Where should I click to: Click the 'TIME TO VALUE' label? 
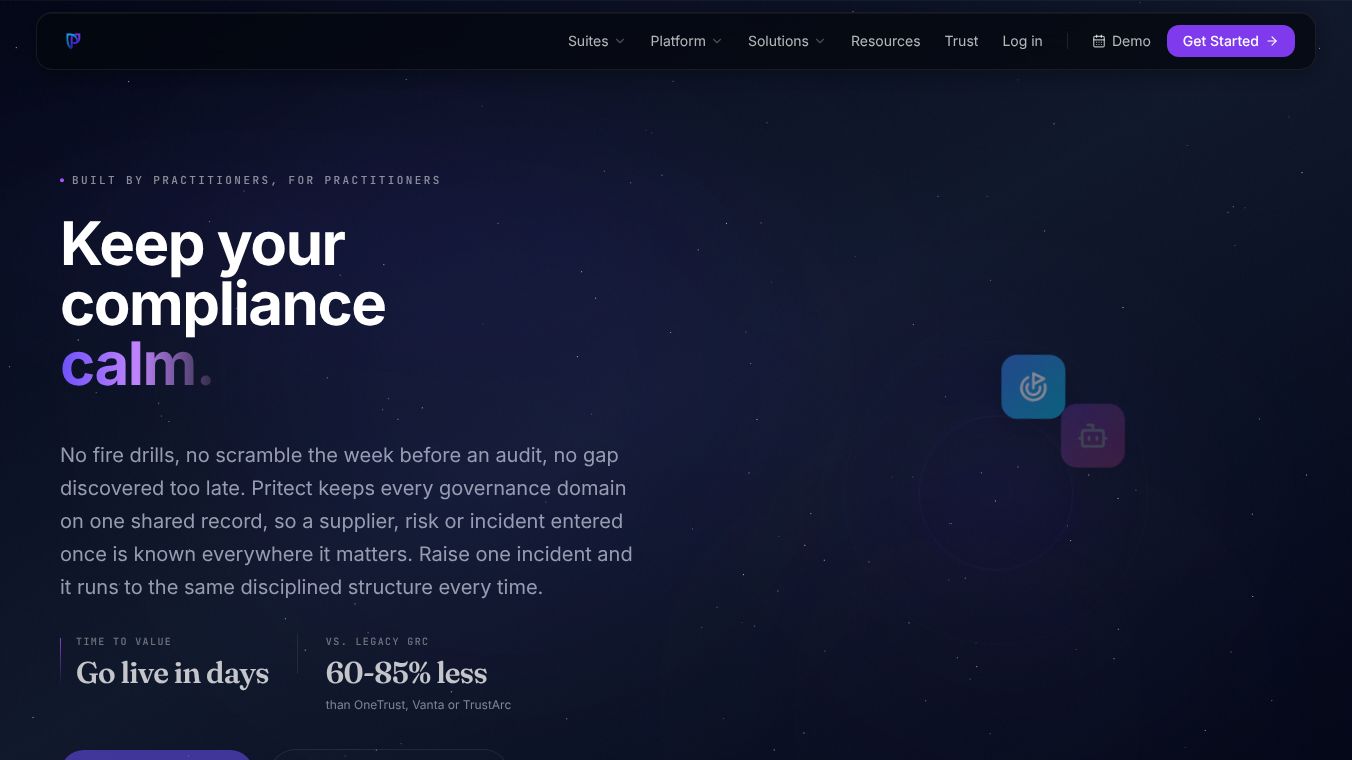(124, 642)
